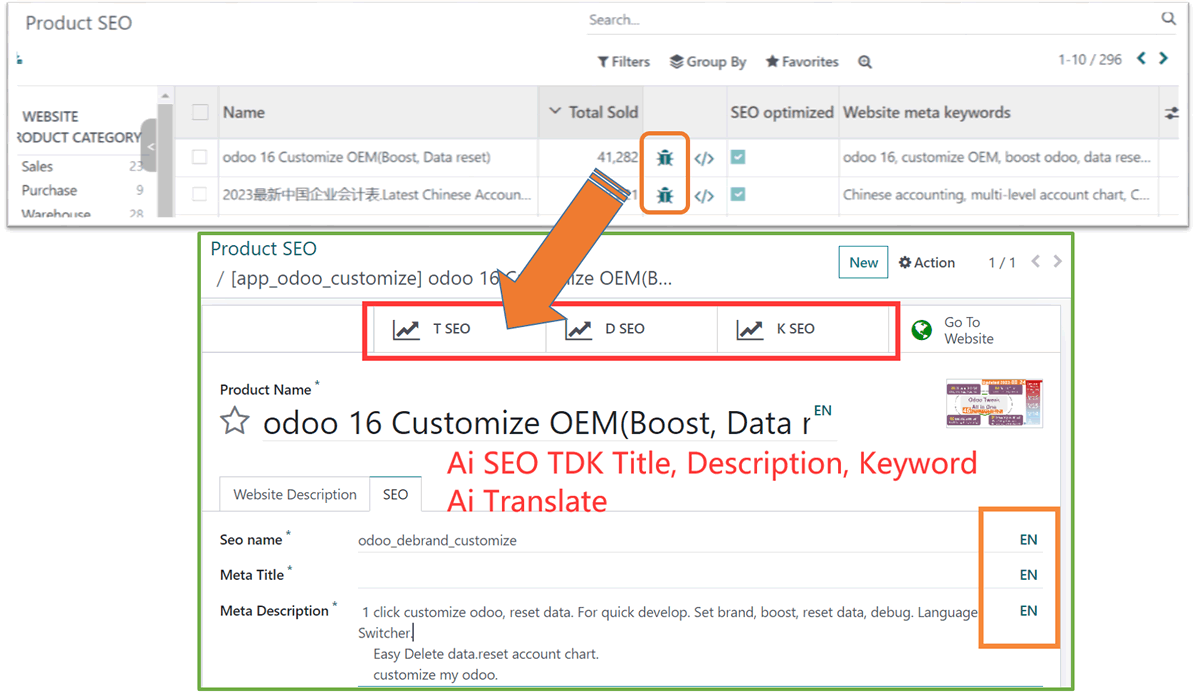Click bug icon in odoo 16 Customize row

[665, 157]
